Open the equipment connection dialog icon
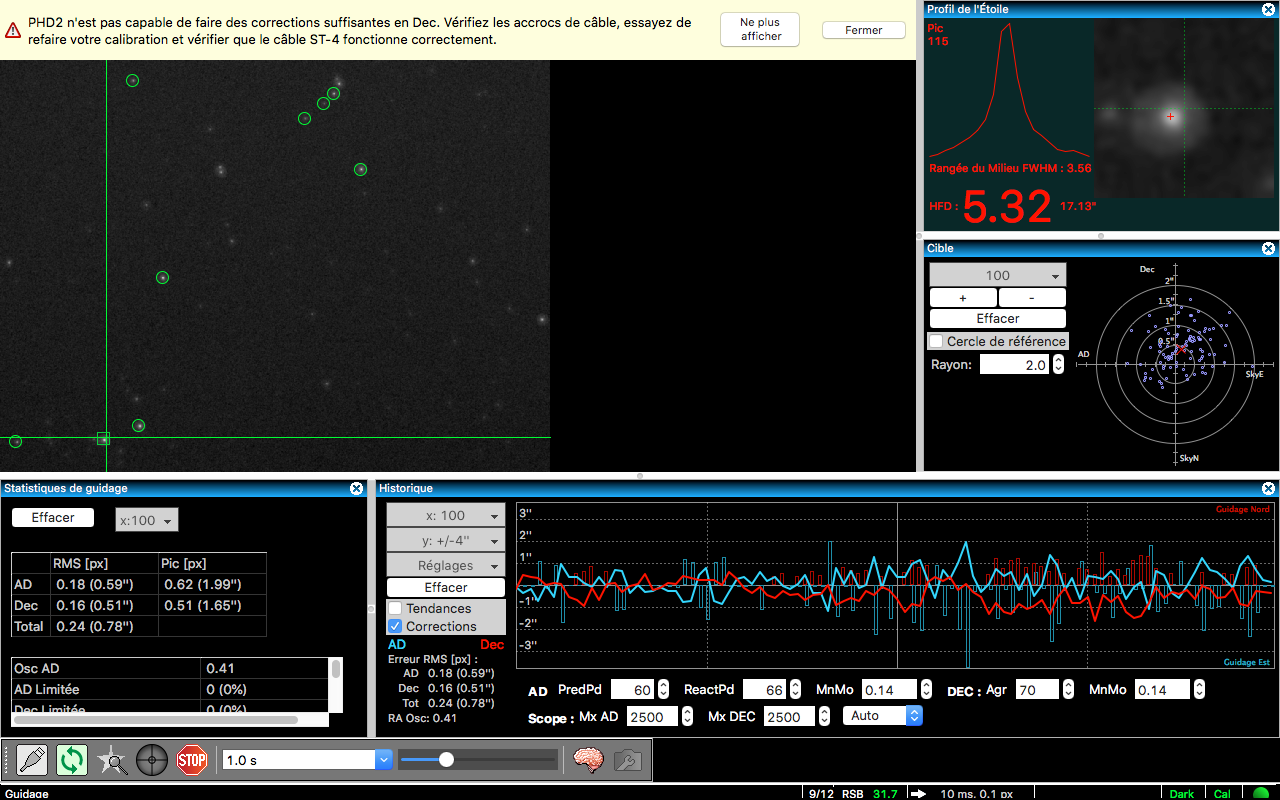The height and width of the screenshot is (800, 1280). [x=32, y=760]
